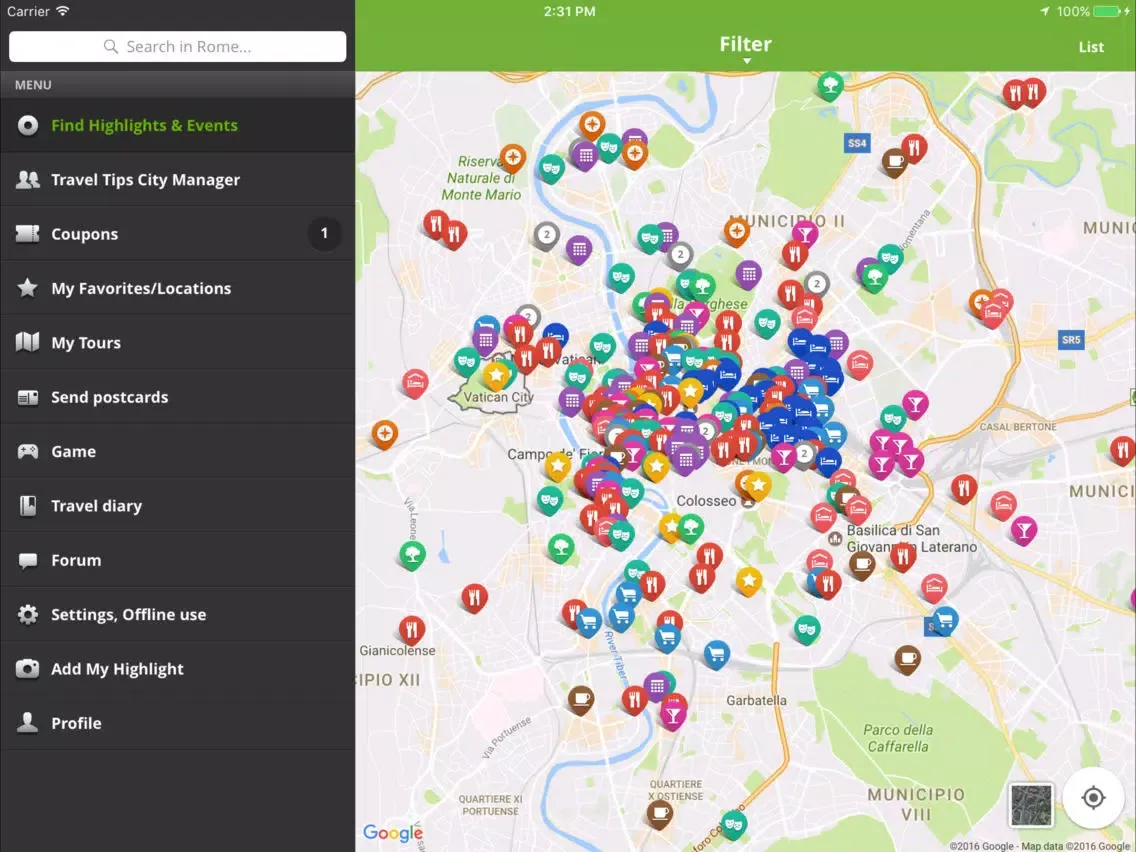Open Find Highlights & Events menu item
The image size is (1136, 852).
(x=178, y=125)
